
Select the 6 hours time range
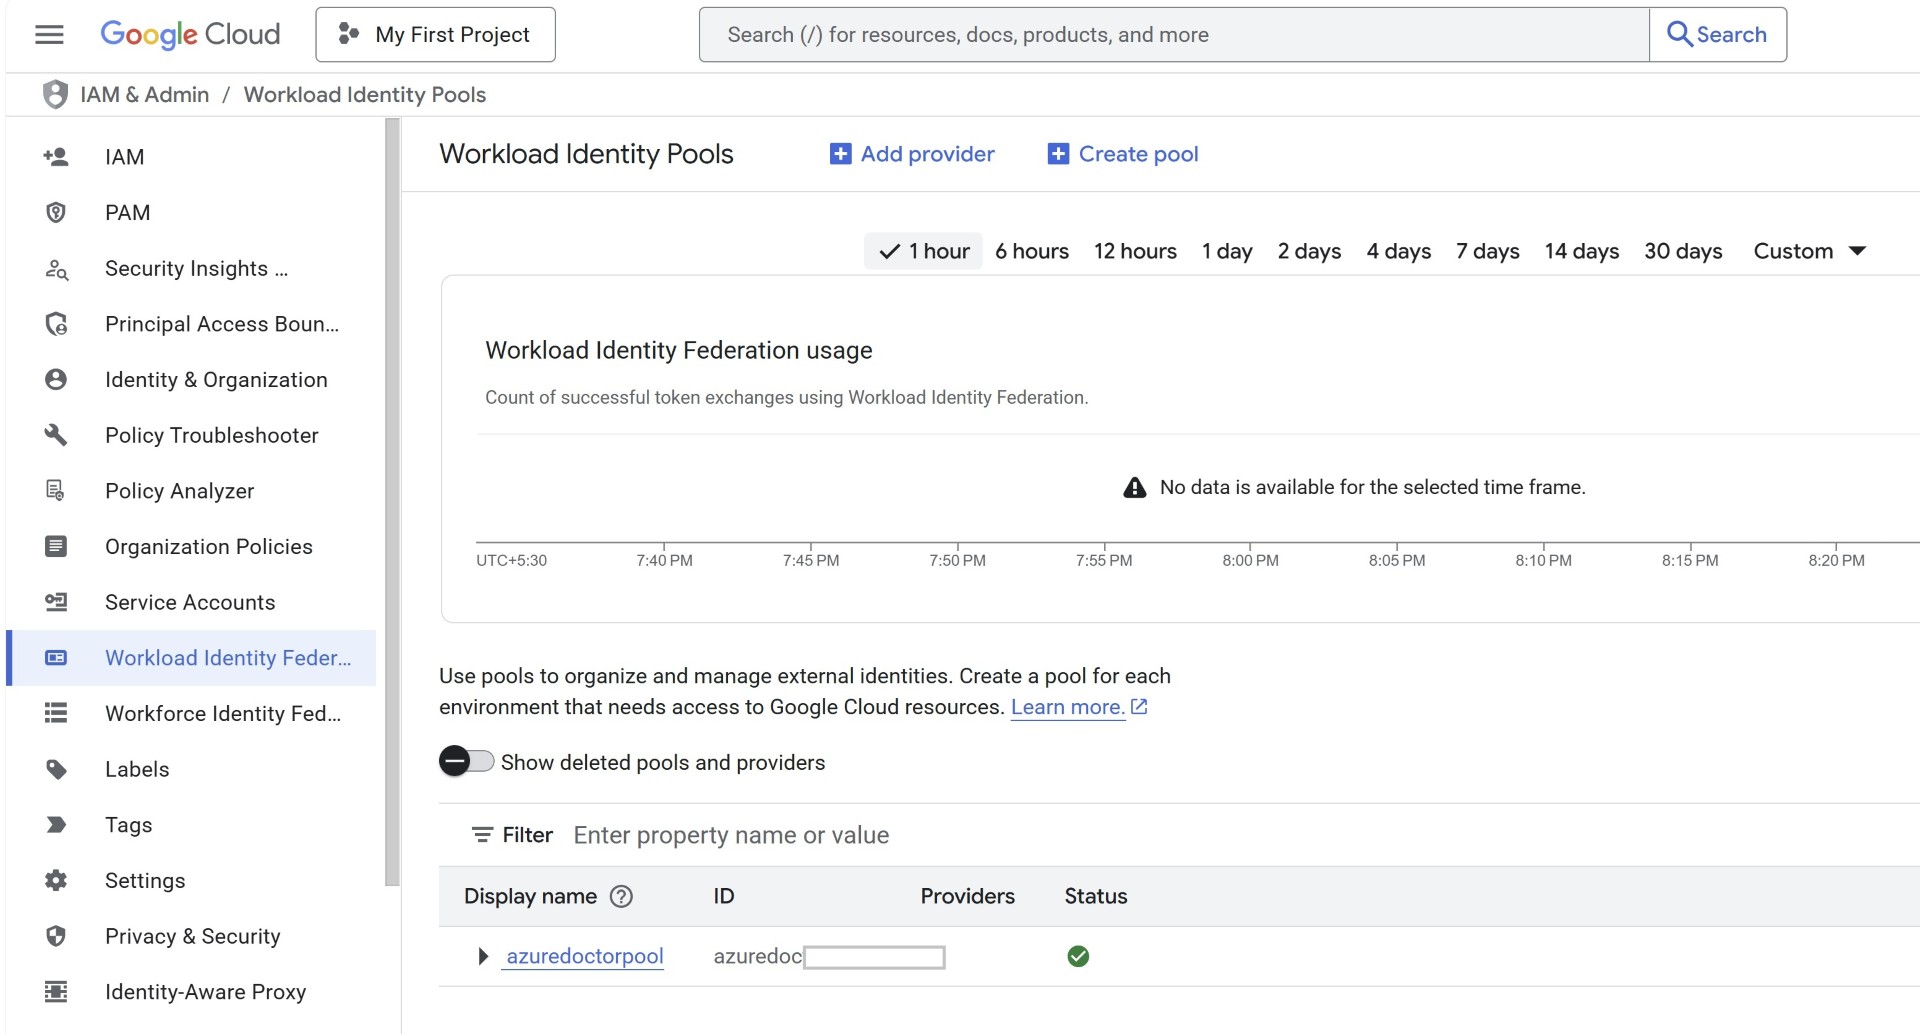point(1032,251)
